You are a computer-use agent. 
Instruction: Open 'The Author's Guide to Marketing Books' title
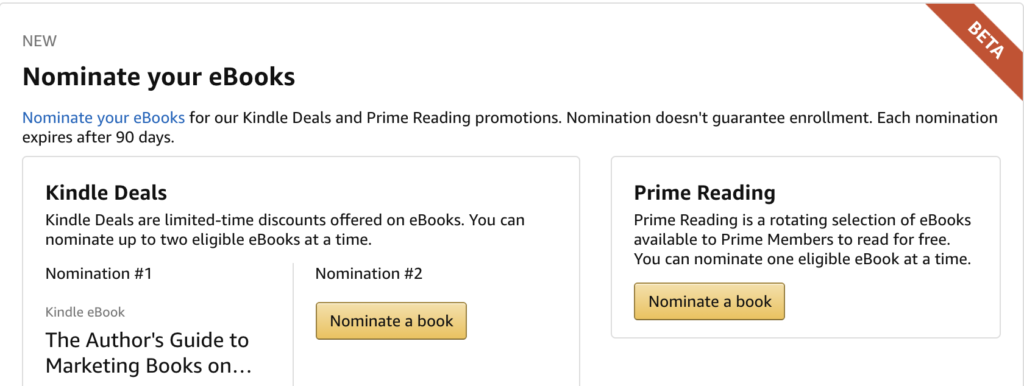click(148, 353)
